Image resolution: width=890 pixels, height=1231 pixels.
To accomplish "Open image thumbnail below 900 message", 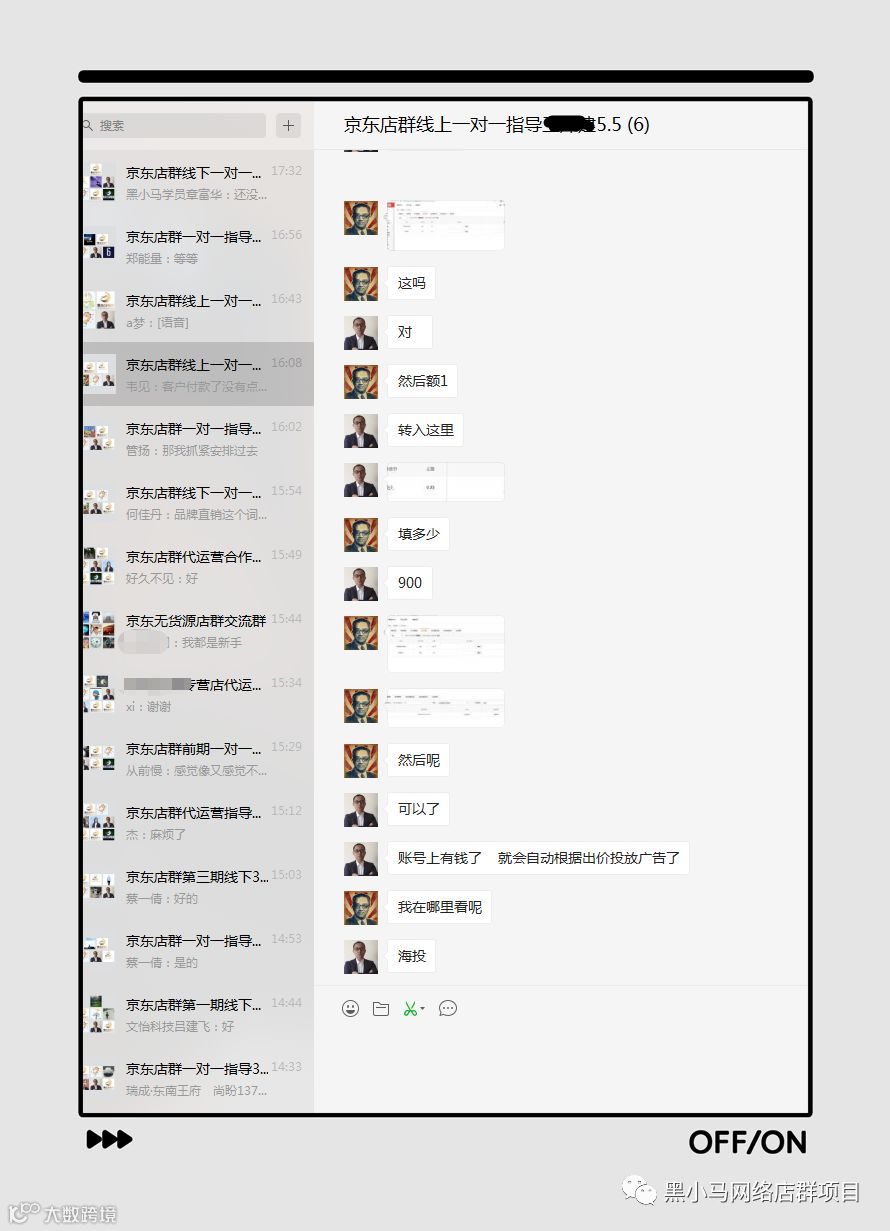I will click(445, 644).
